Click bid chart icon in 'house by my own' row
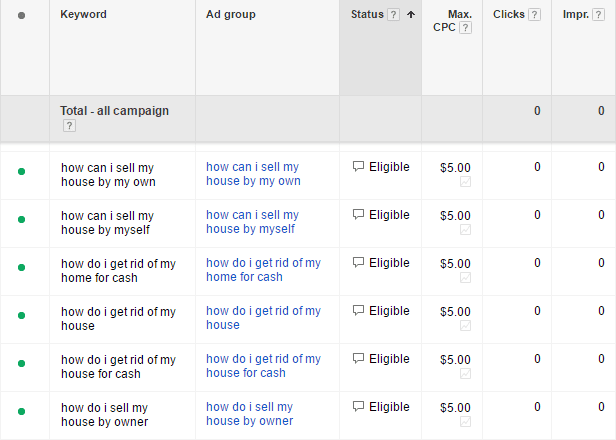The height and width of the screenshot is (440, 616). pos(466,182)
